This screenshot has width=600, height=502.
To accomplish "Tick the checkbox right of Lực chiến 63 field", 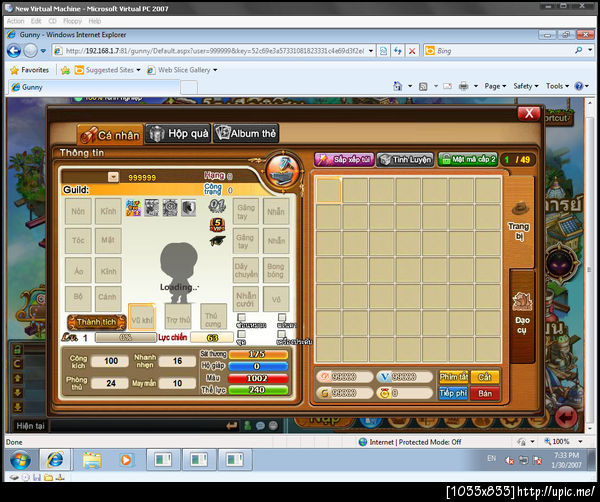I will [241, 334].
